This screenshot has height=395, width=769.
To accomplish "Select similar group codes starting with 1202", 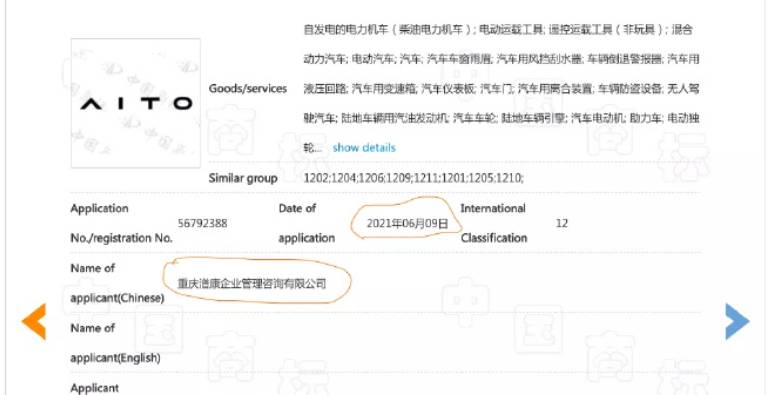I will pyautogui.click(x=413, y=178).
